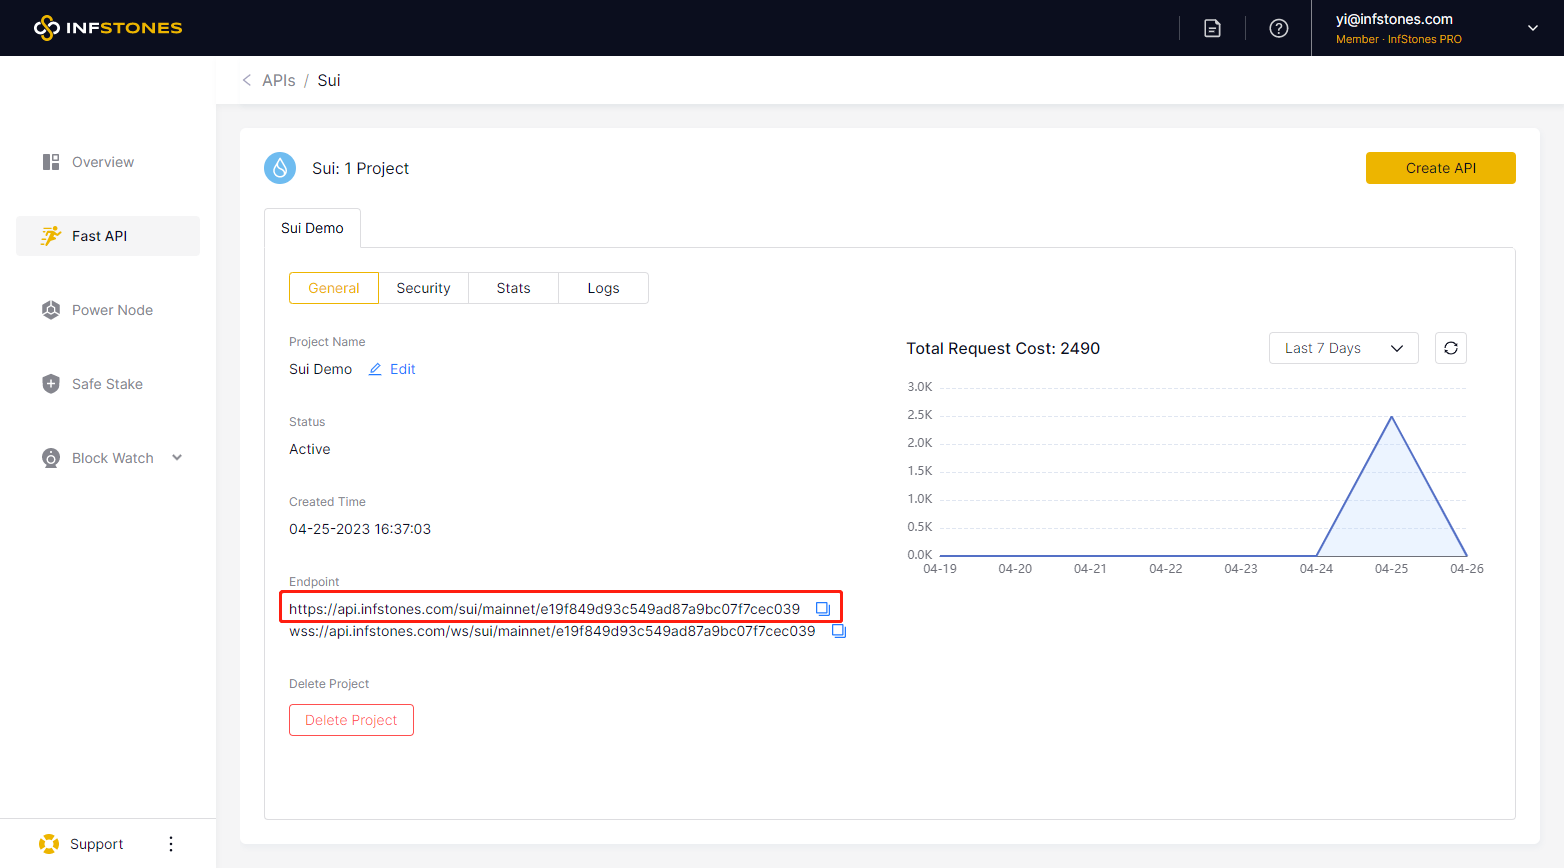Image resolution: width=1564 pixels, height=868 pixels.
Task: Open the documentation icon in header
Action: [x=1212, y=28]
